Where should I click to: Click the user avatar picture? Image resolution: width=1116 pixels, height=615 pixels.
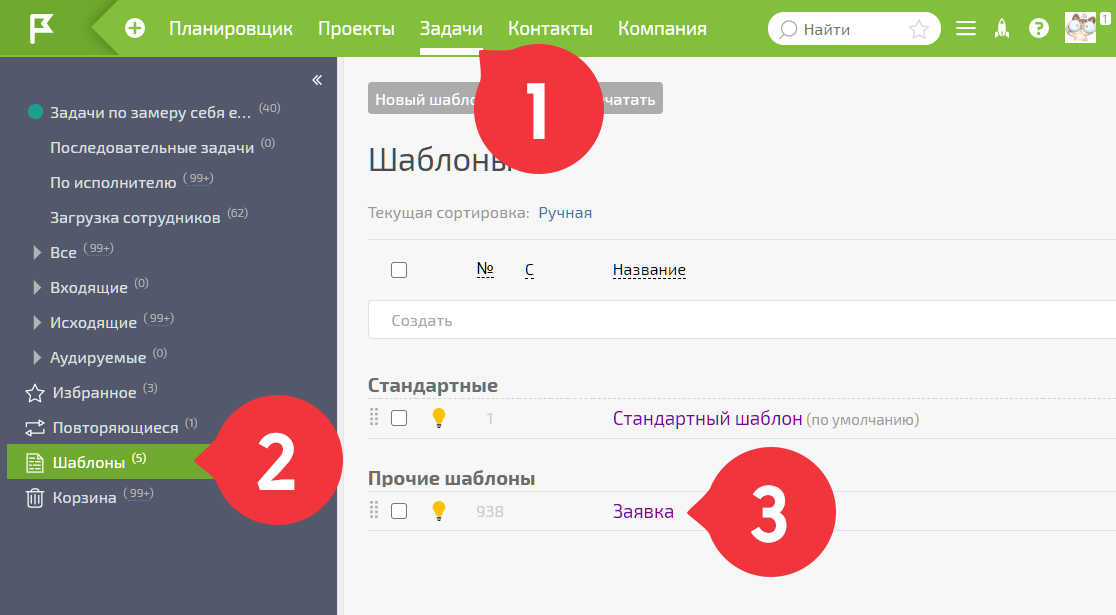[x=1080, y=28]
